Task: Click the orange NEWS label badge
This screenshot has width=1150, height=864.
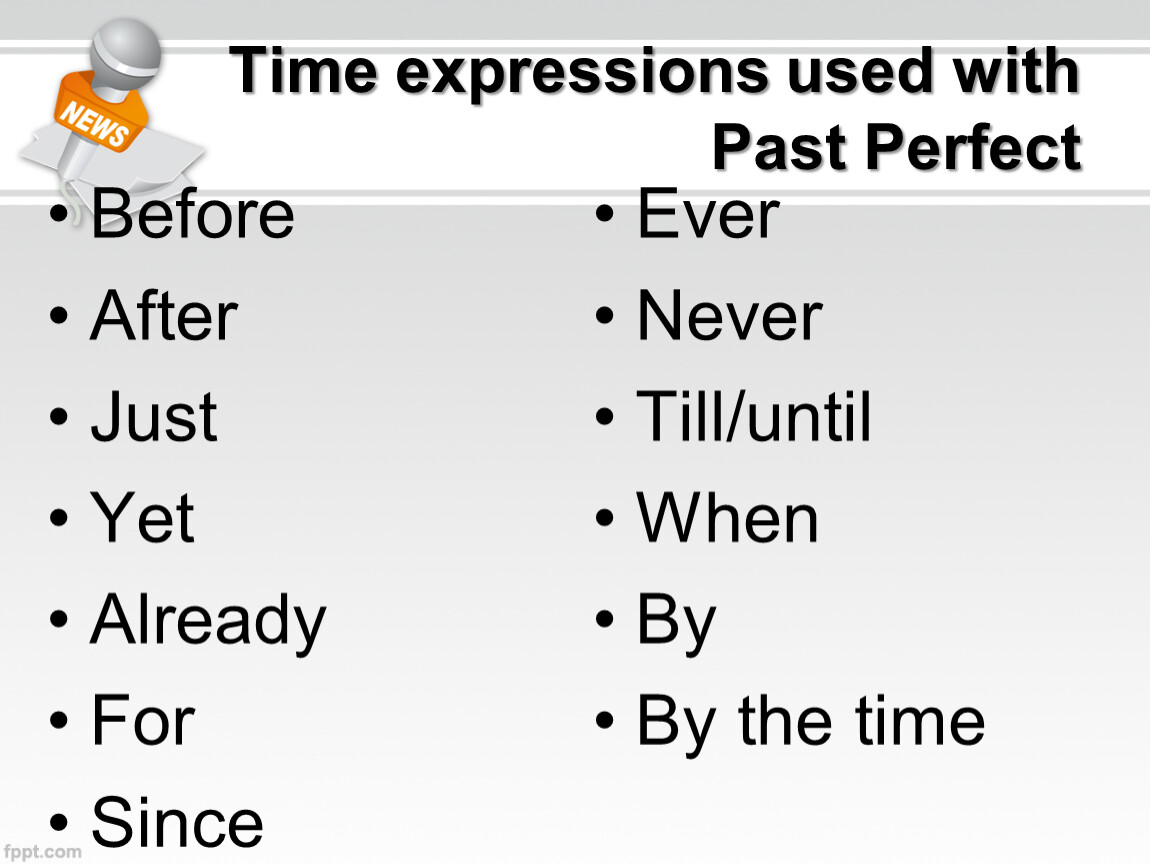Action: click(95, 125)
